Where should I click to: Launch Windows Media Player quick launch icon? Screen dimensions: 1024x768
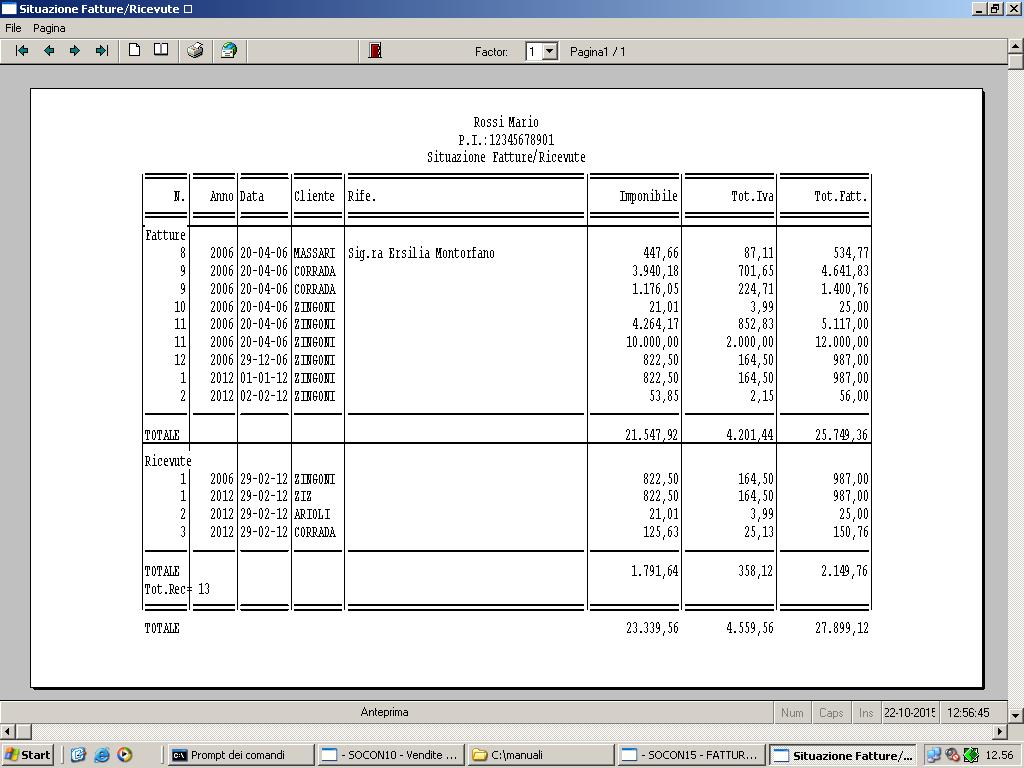[125, 755]
